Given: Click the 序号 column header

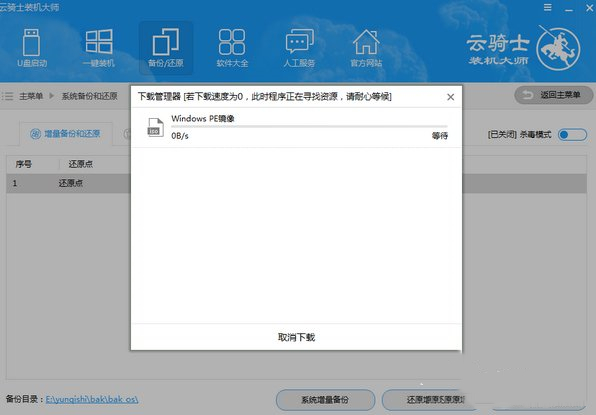Looking at the screenshot, I should coord(24,164).
